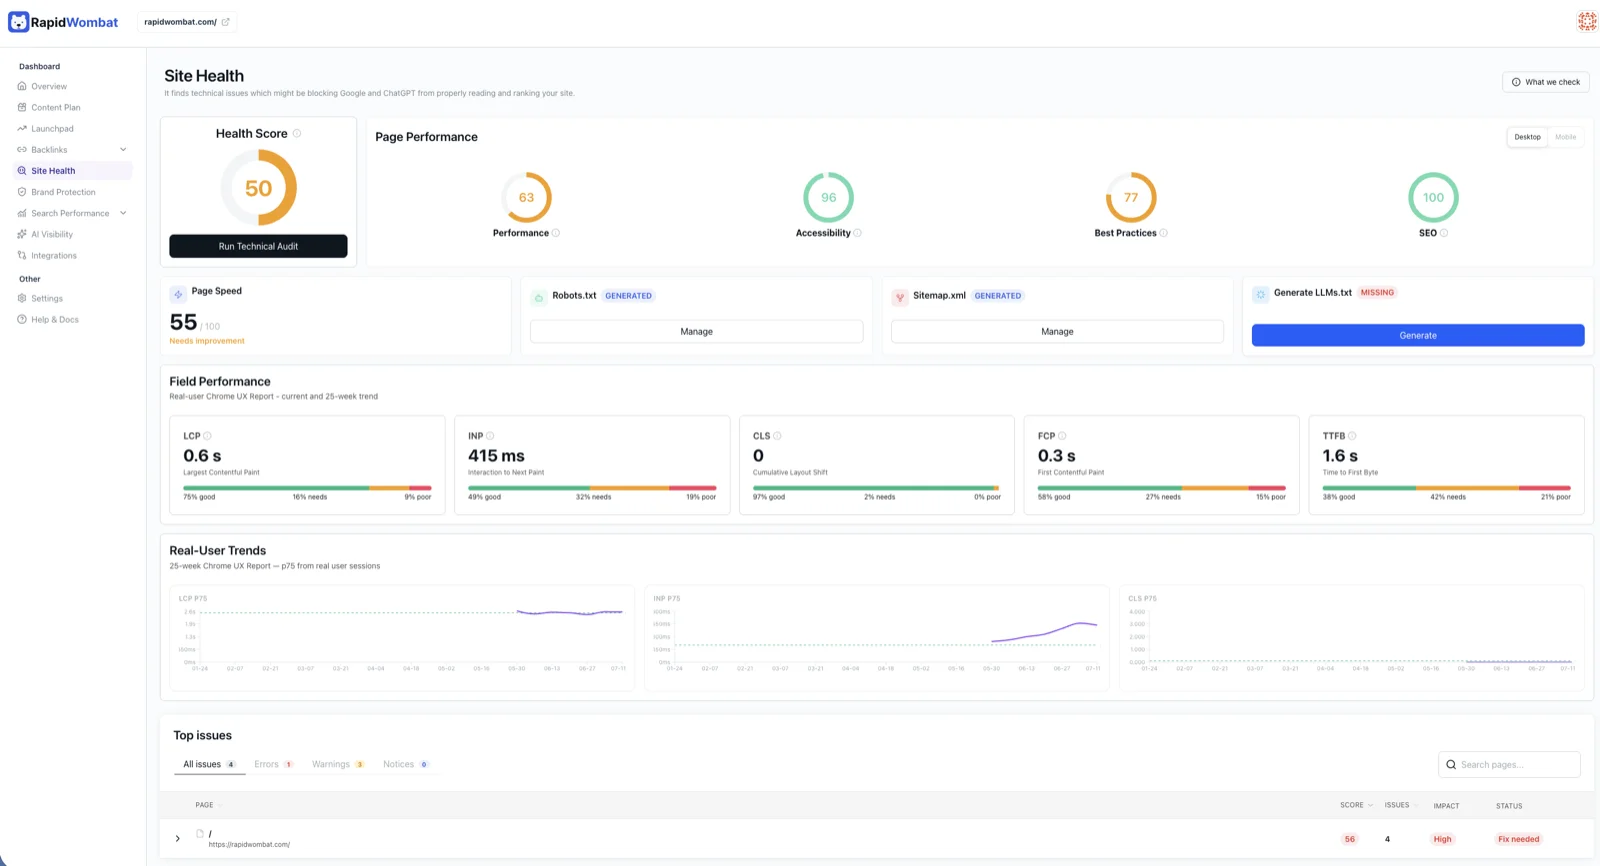Select the Errors tab

[273, 764]
